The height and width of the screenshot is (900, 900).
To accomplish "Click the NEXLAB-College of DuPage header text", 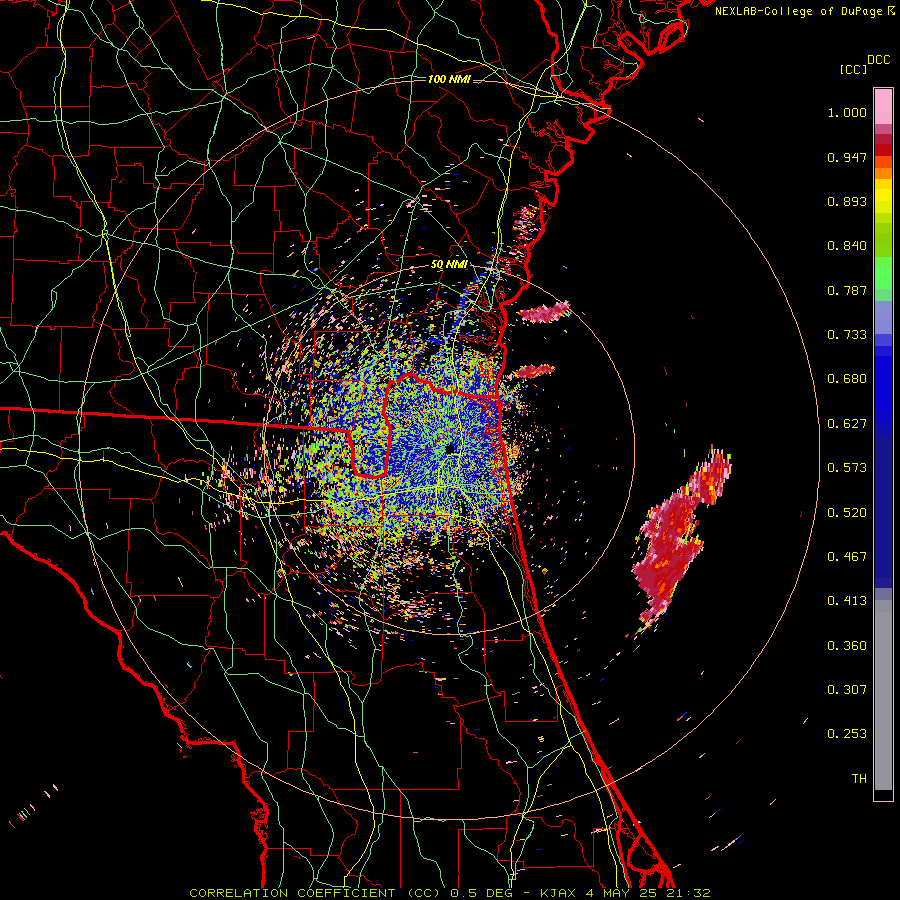I will [x=799, y=11].
